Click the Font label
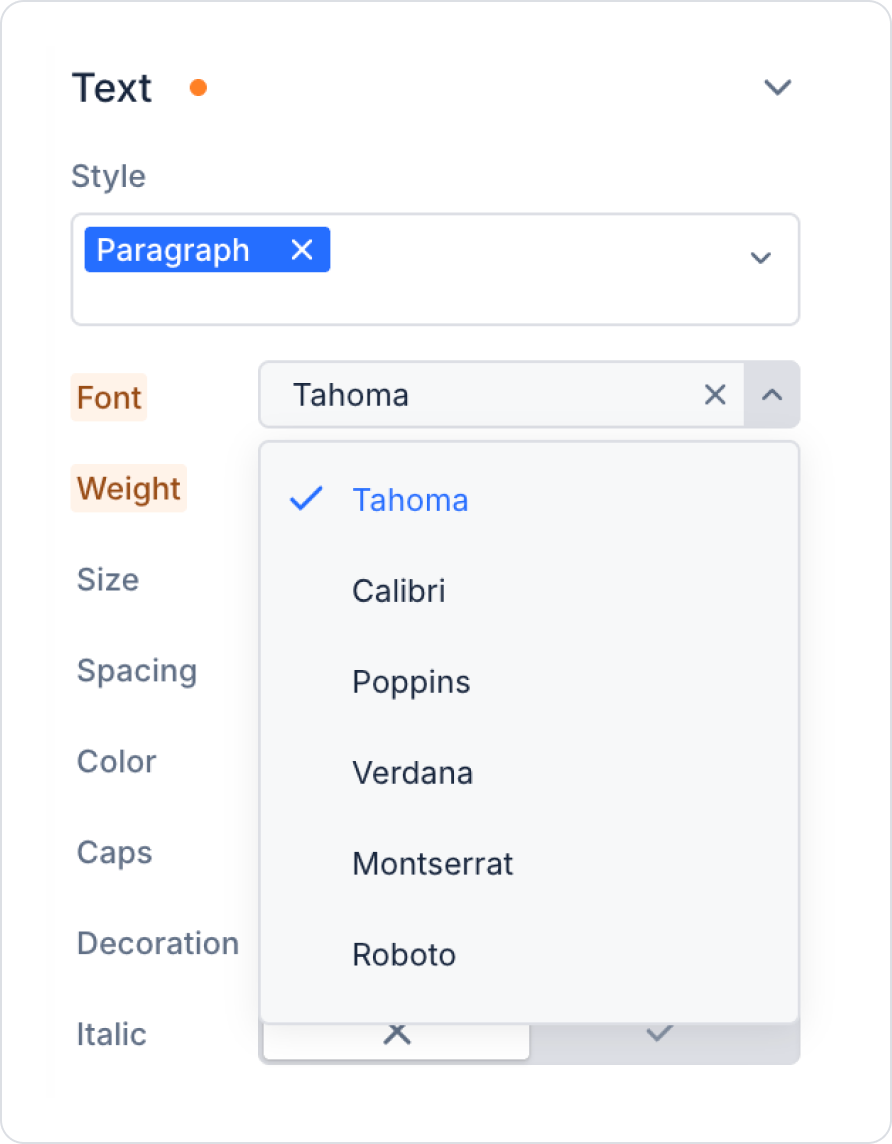 (x=109, y=398)
